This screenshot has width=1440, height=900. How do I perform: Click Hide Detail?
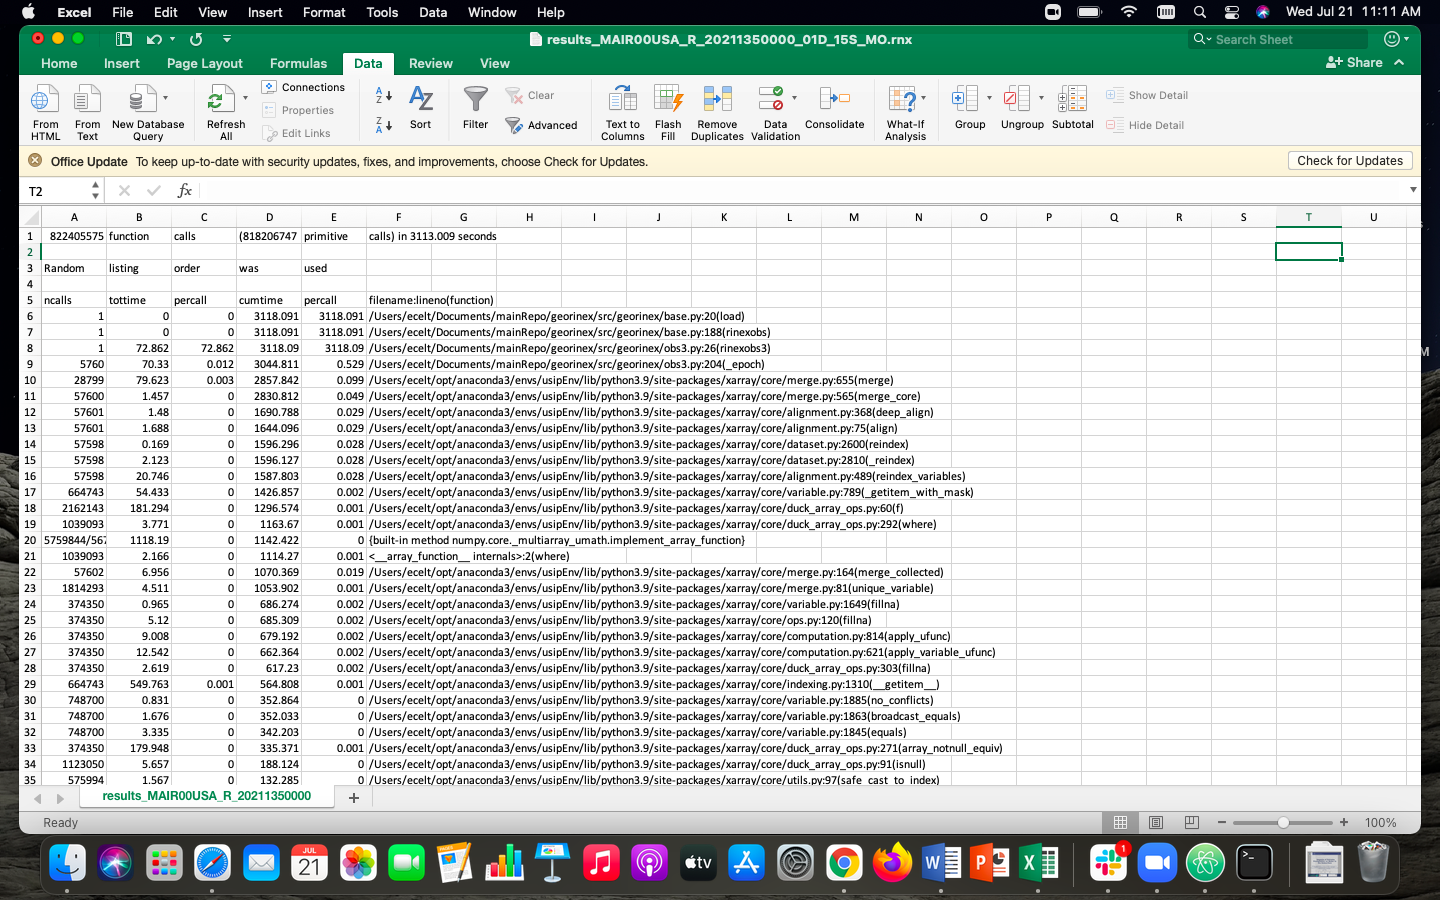coord(1145,125)
